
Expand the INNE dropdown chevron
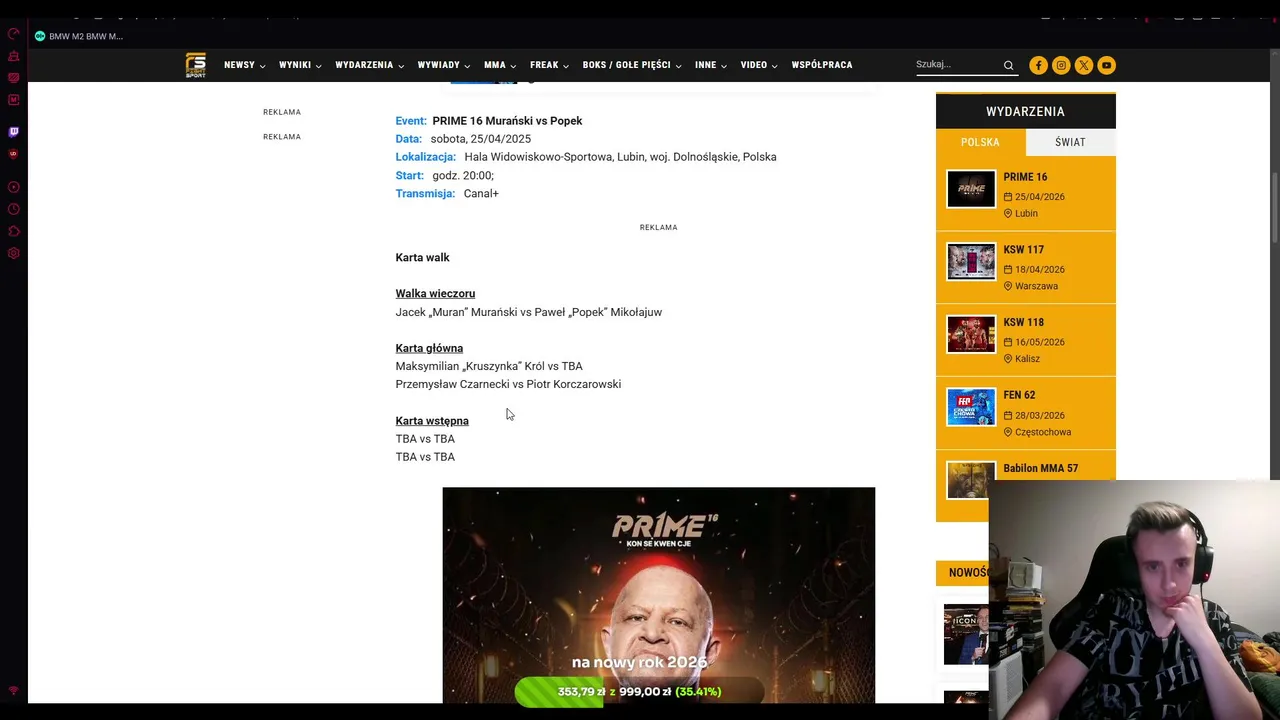[x=724, y=66]
